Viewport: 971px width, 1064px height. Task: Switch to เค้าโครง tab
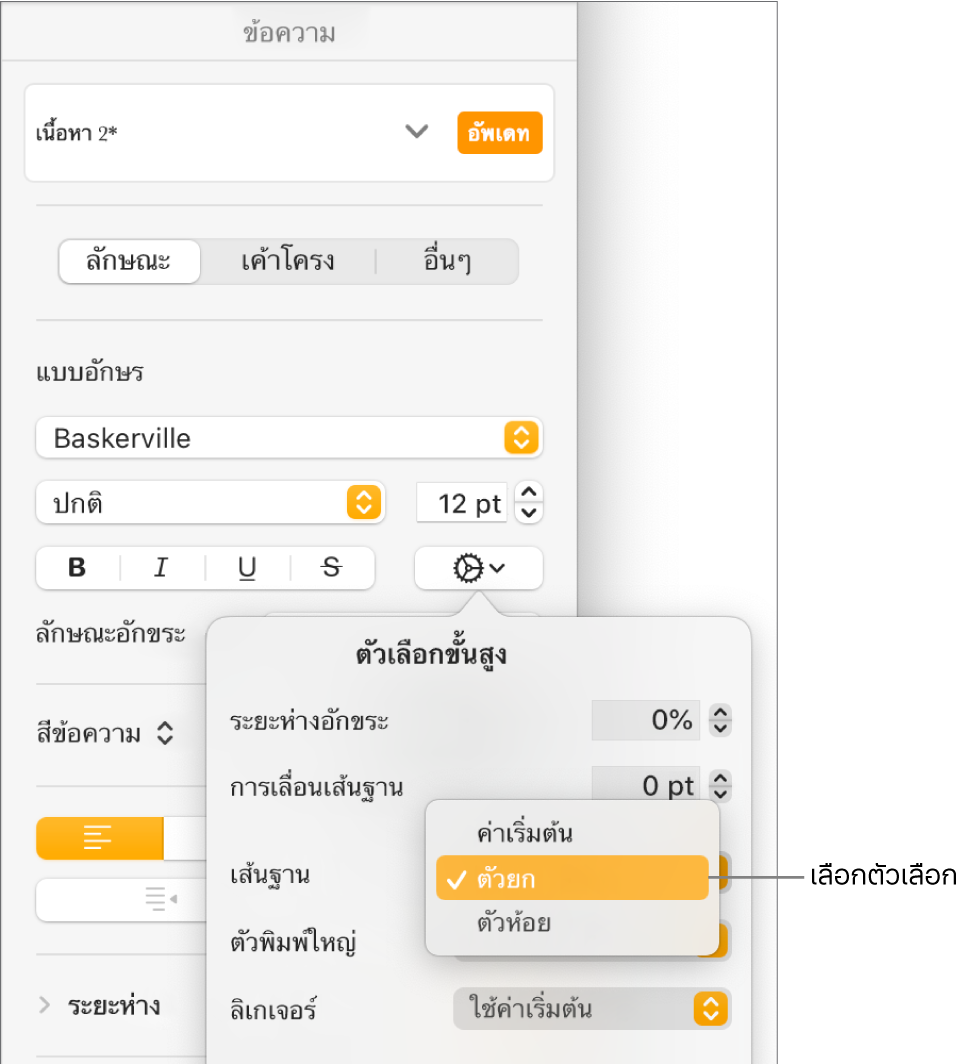tap(288, 261)
